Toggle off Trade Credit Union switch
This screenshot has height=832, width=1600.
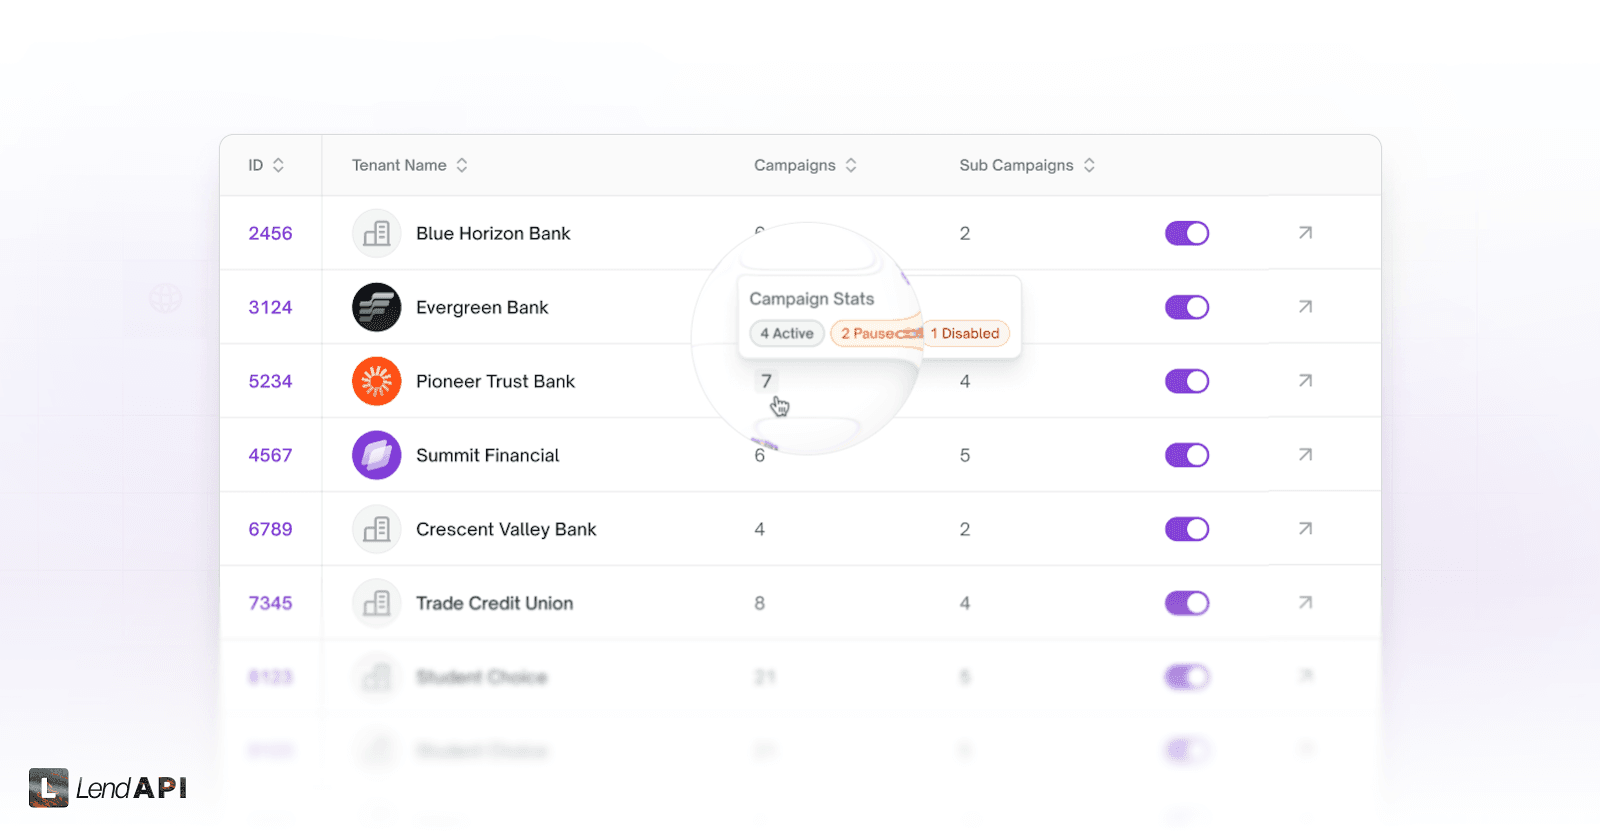(1187, 603)
